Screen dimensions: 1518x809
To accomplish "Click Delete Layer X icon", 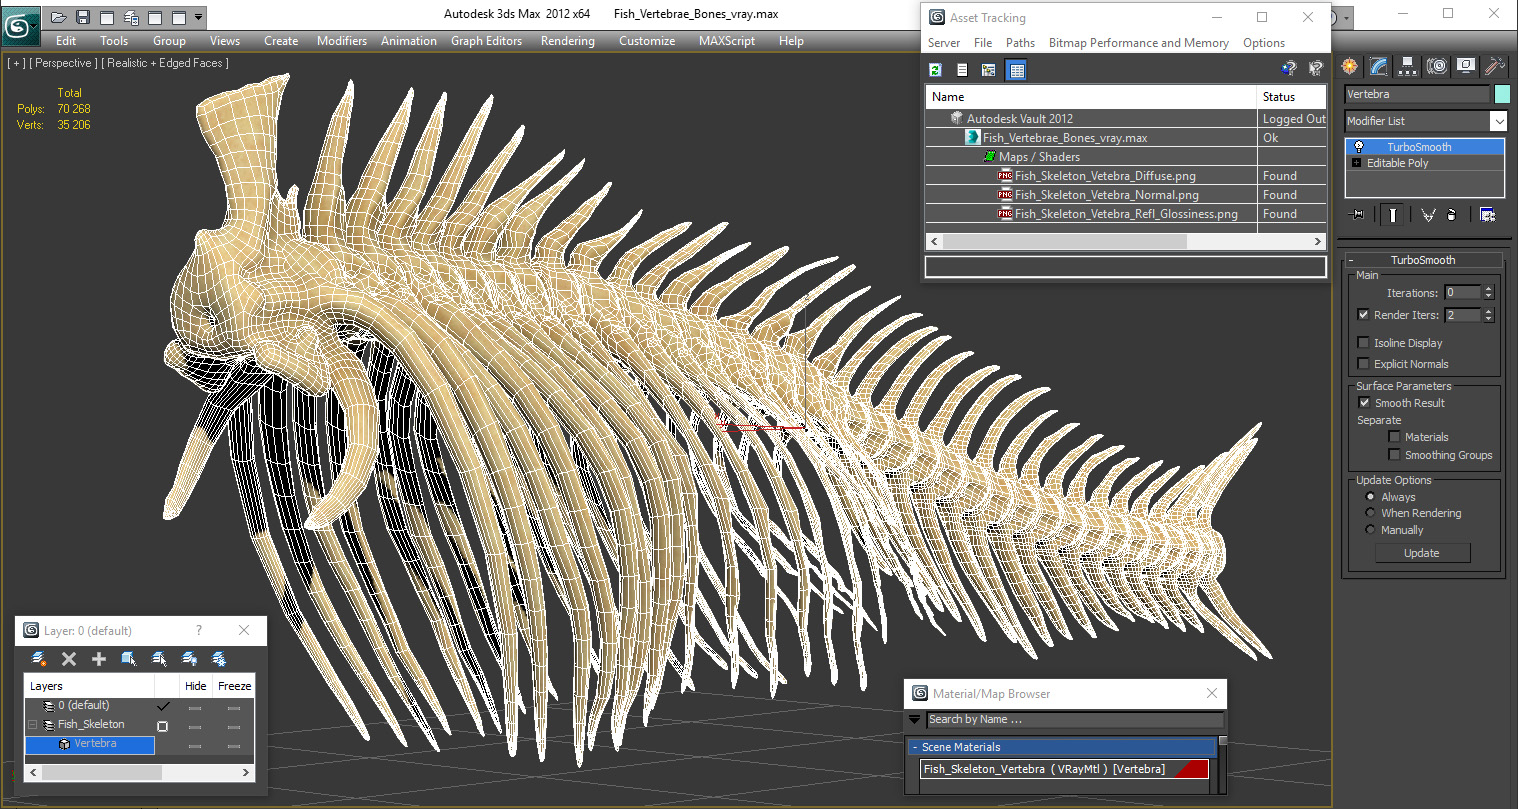I will [69, 658].
